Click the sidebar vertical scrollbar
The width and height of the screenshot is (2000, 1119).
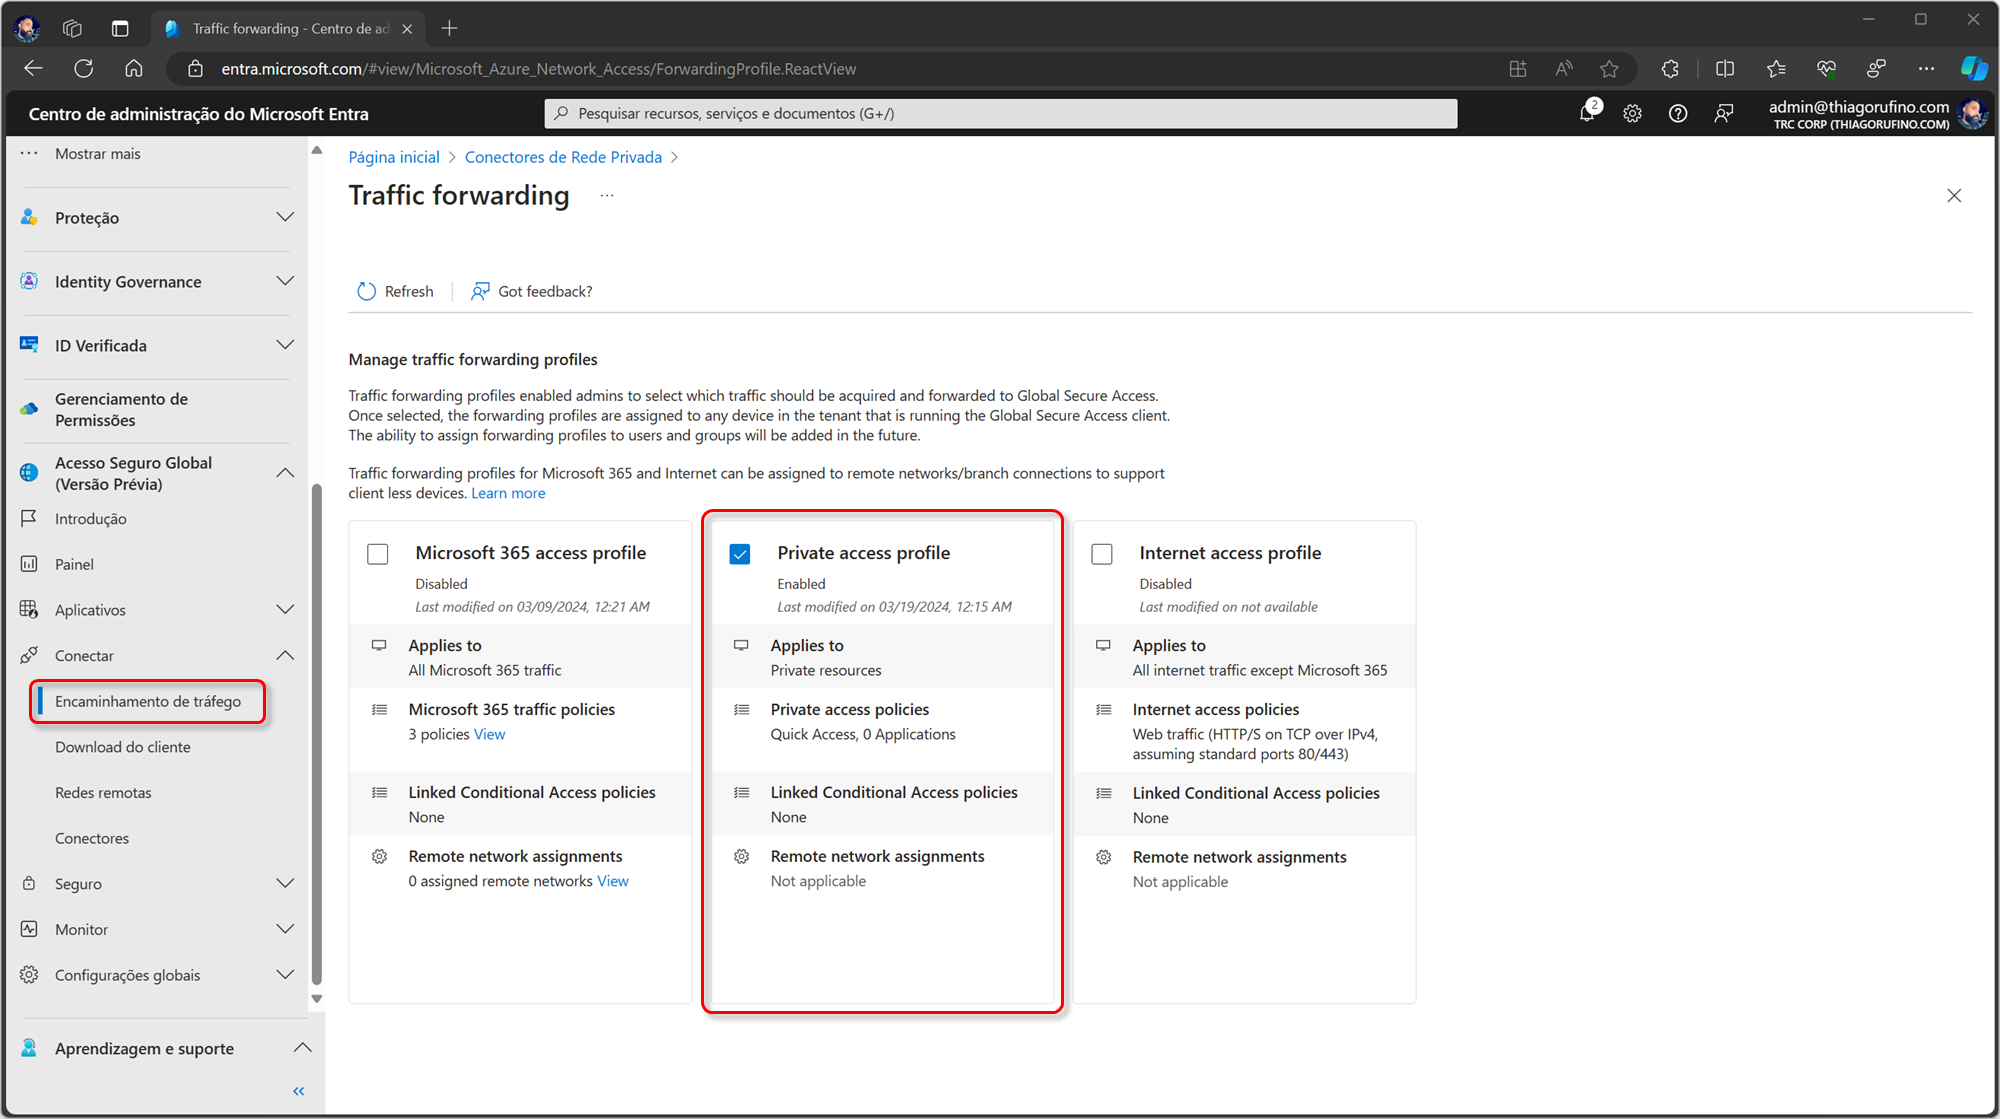(317, 735)
